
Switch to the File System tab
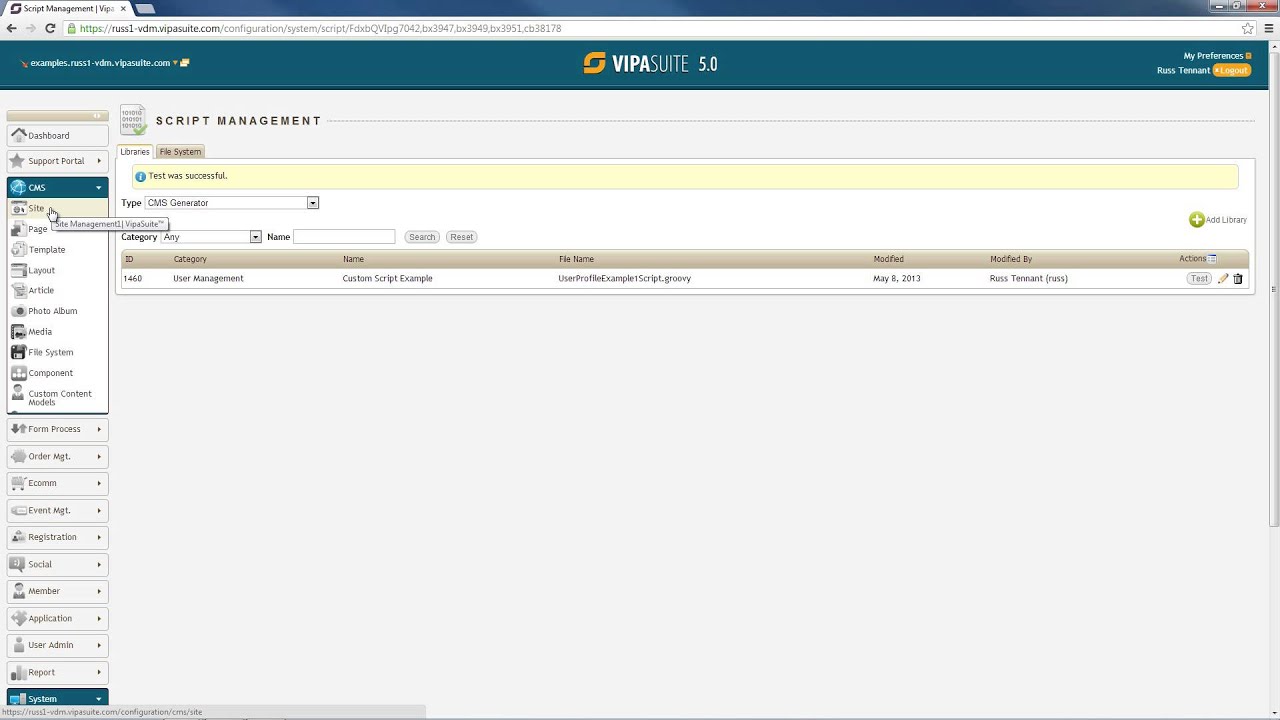pyautogui.click(x=180, y=152)
